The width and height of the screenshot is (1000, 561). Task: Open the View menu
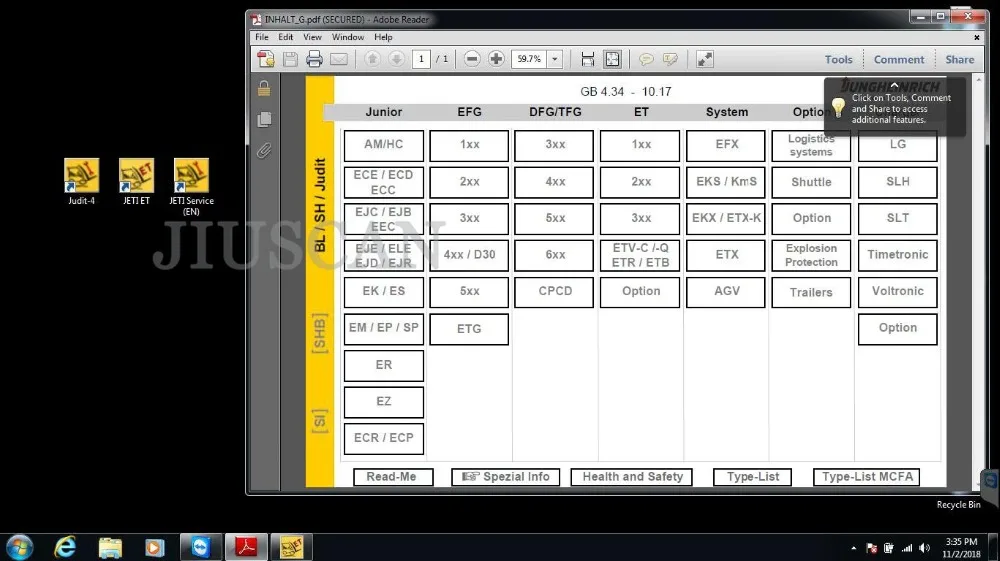pyautogui.click(x=312, y=37)
